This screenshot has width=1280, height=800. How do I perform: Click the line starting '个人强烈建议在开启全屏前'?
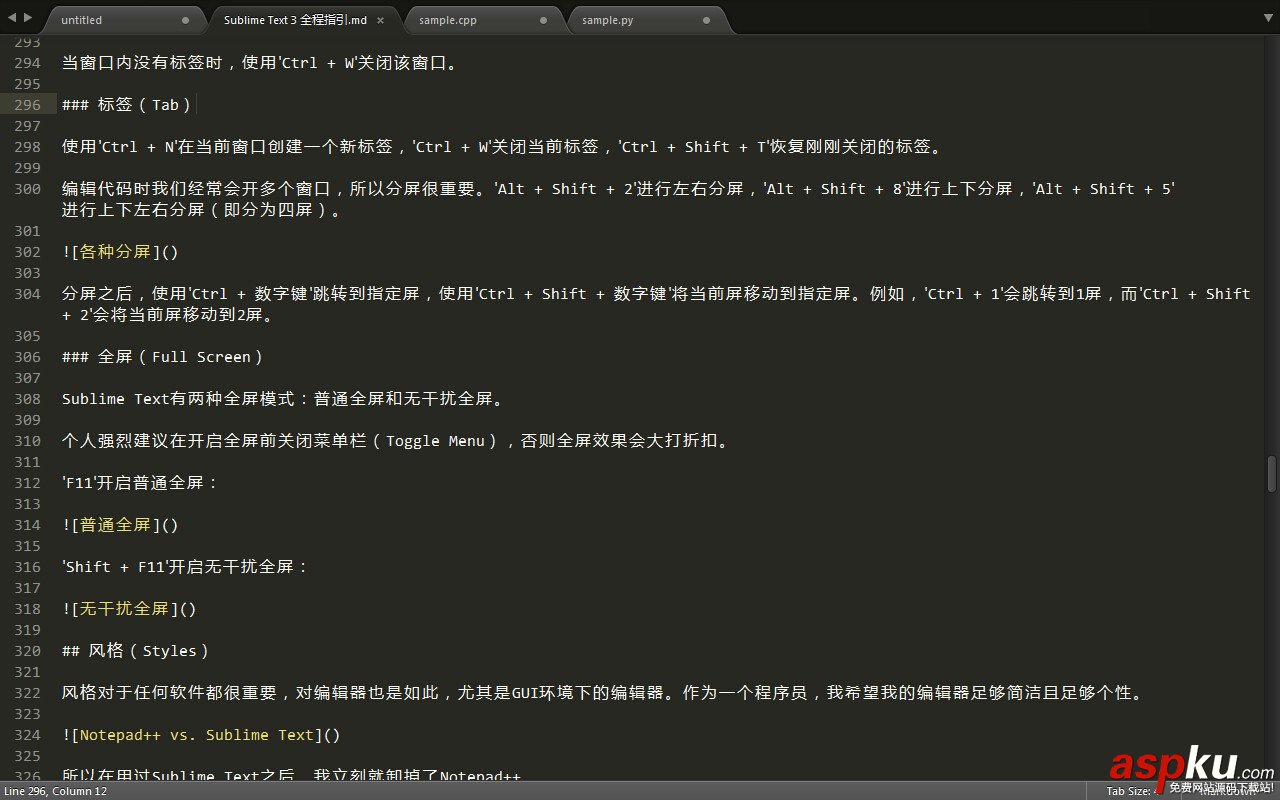395,441
